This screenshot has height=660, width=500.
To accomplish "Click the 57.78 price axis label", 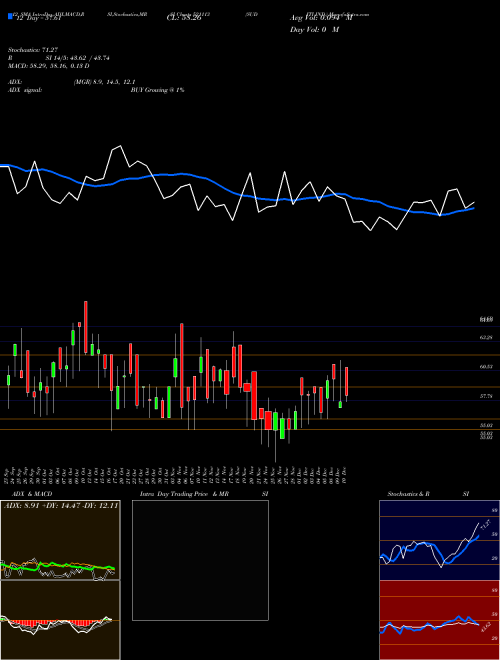I will 486,396.
